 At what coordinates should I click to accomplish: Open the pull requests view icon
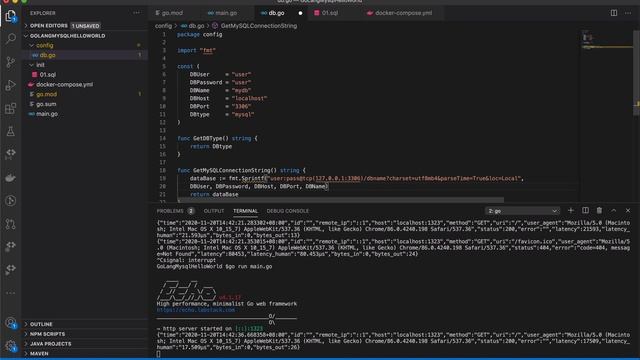click(x=11, y=224)
